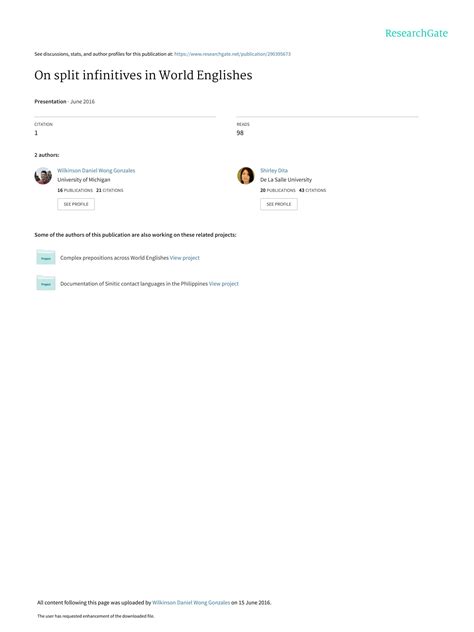Open View project link for Sinitic documentation

pyautogui.click(x=224, y=284)
